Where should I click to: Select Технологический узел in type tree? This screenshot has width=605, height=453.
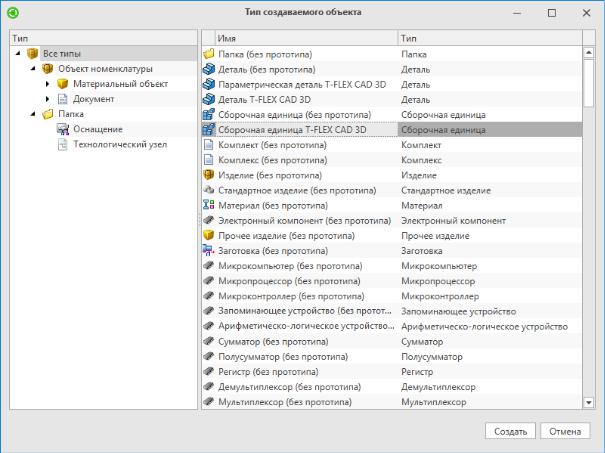[120, 144]
